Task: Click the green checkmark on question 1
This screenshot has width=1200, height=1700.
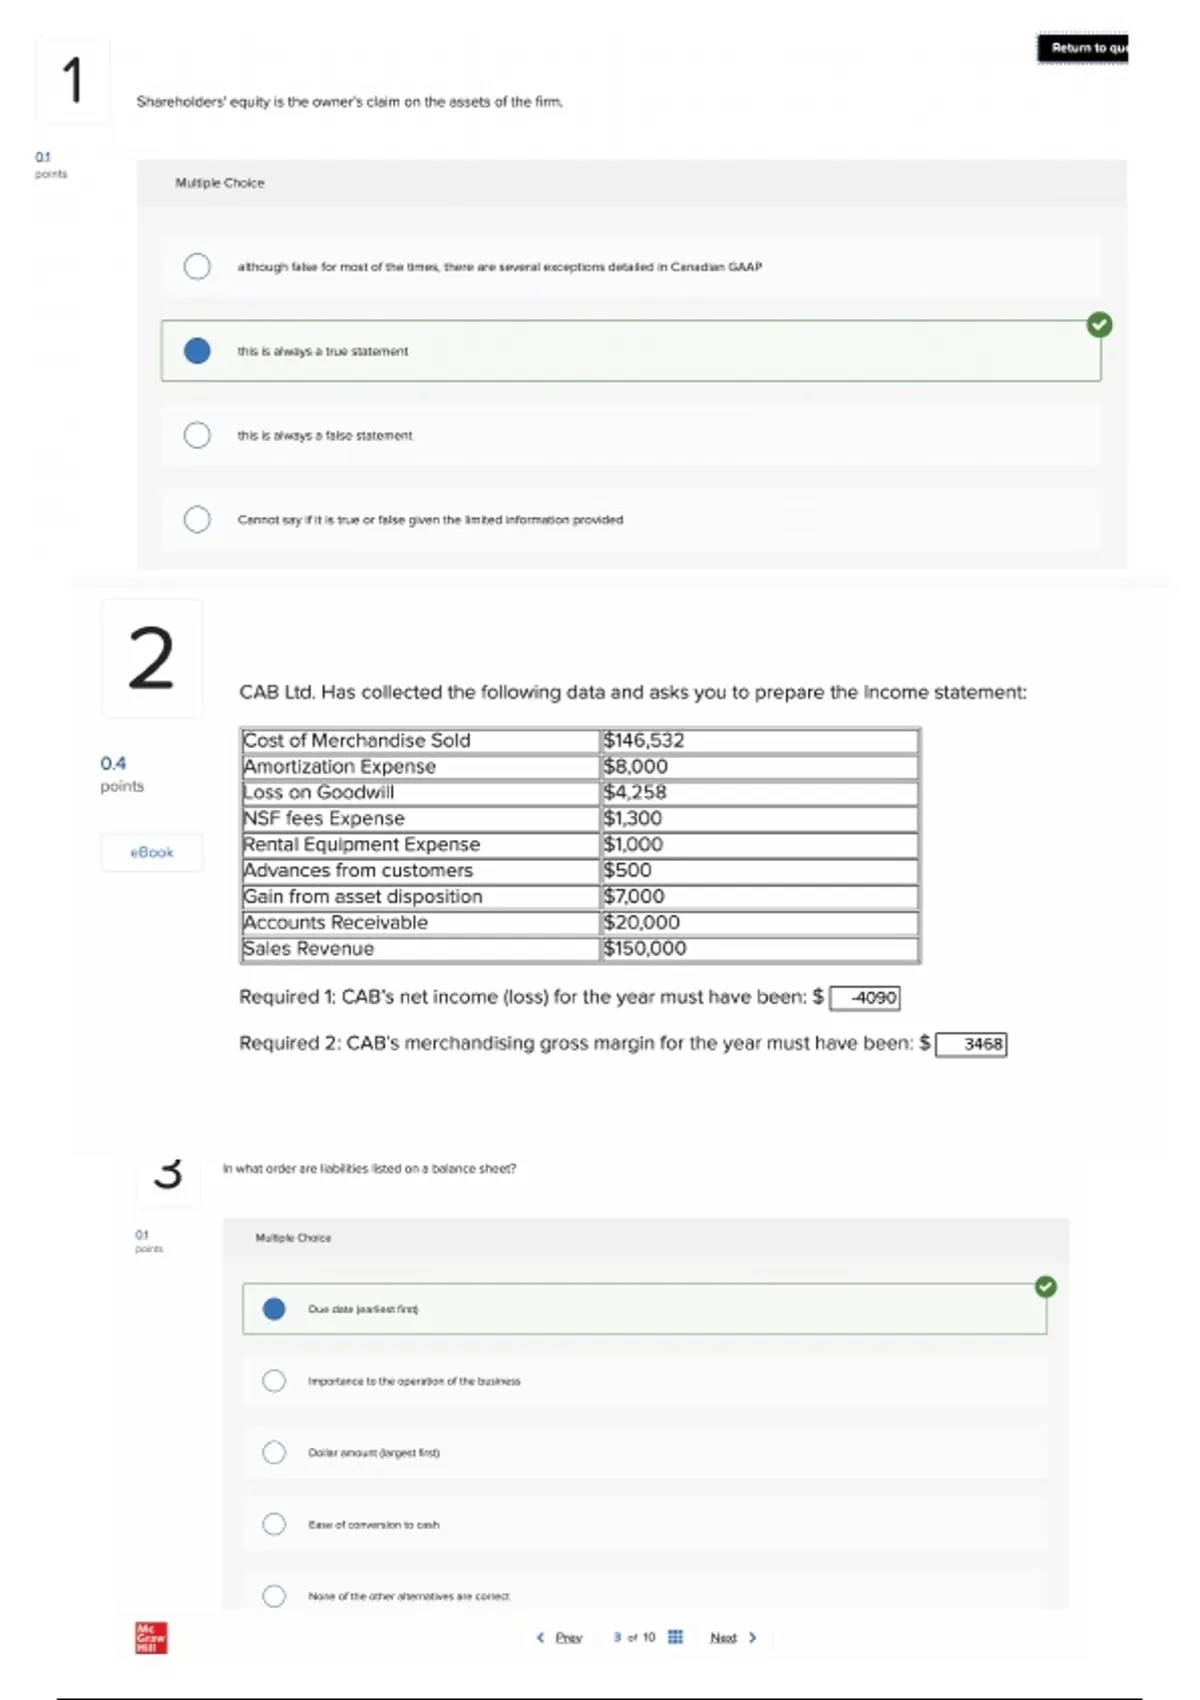Action: coord(1099,325)
